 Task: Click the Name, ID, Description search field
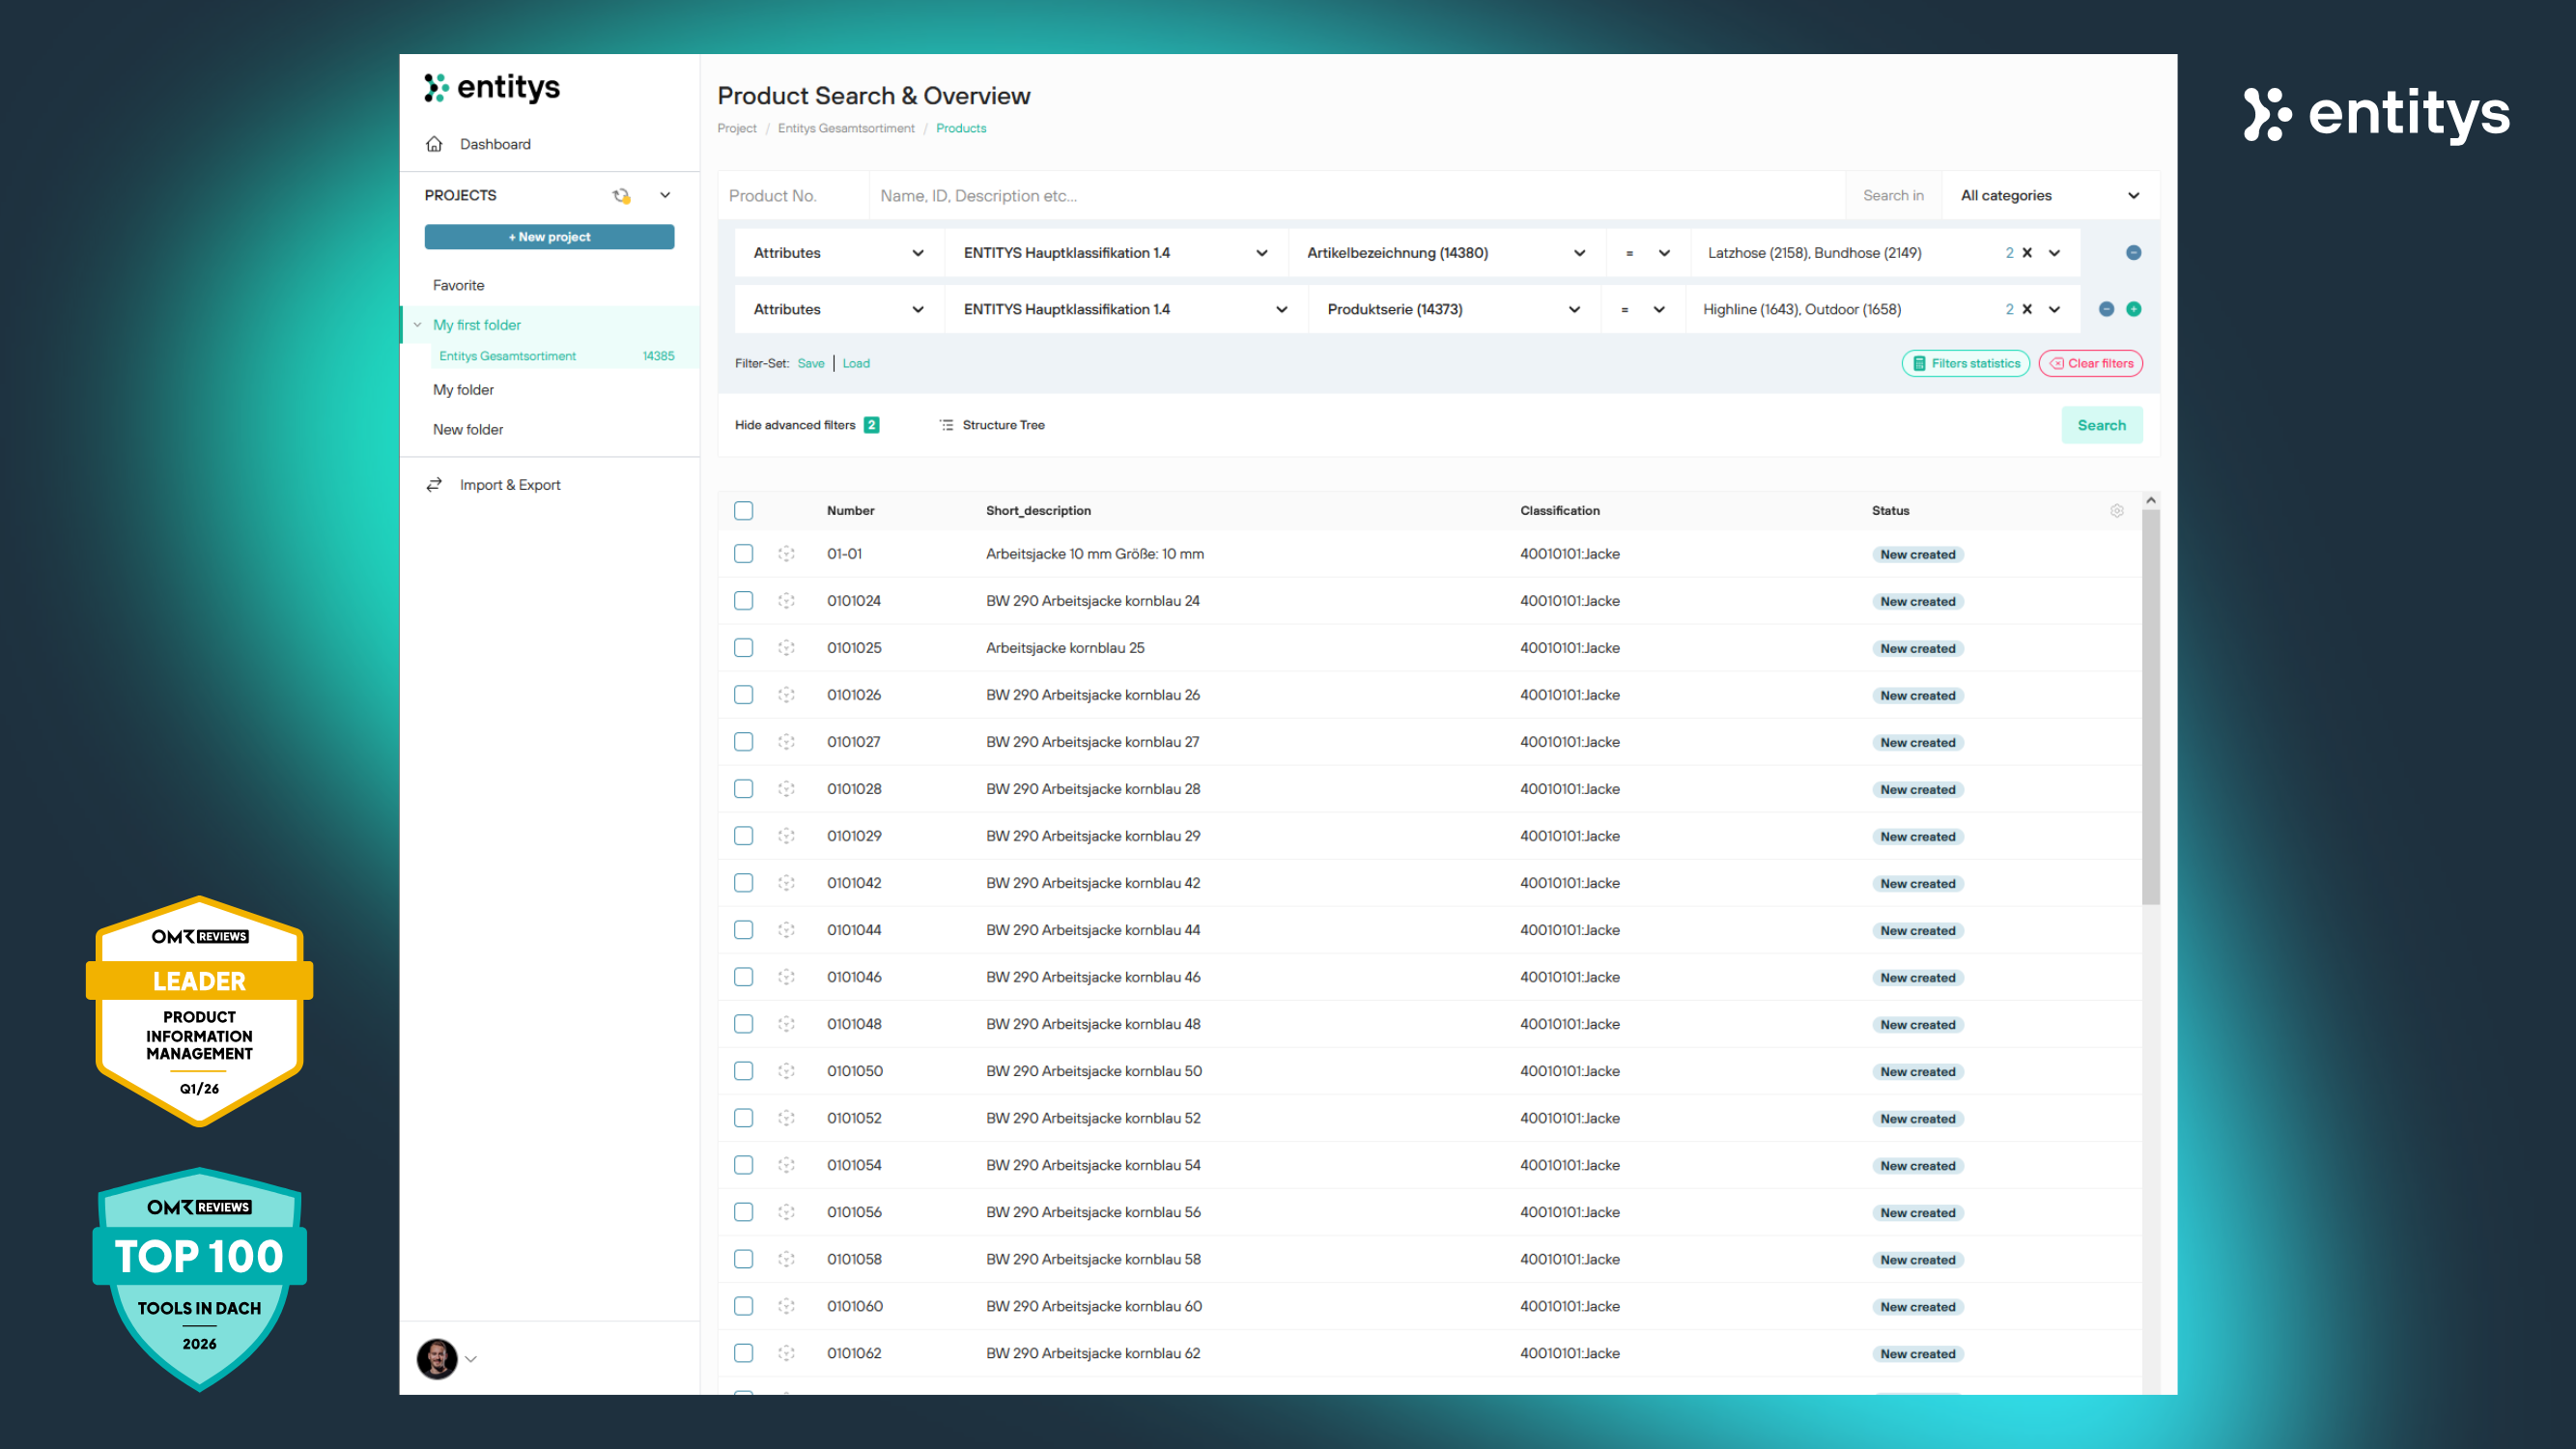click(1355, 196)
